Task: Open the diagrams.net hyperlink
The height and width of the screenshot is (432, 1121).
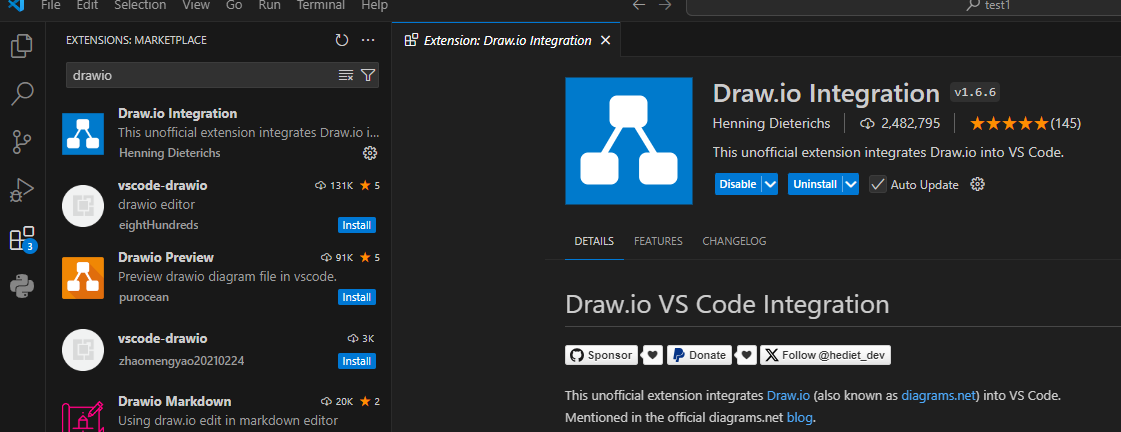Action: (939, 396)
